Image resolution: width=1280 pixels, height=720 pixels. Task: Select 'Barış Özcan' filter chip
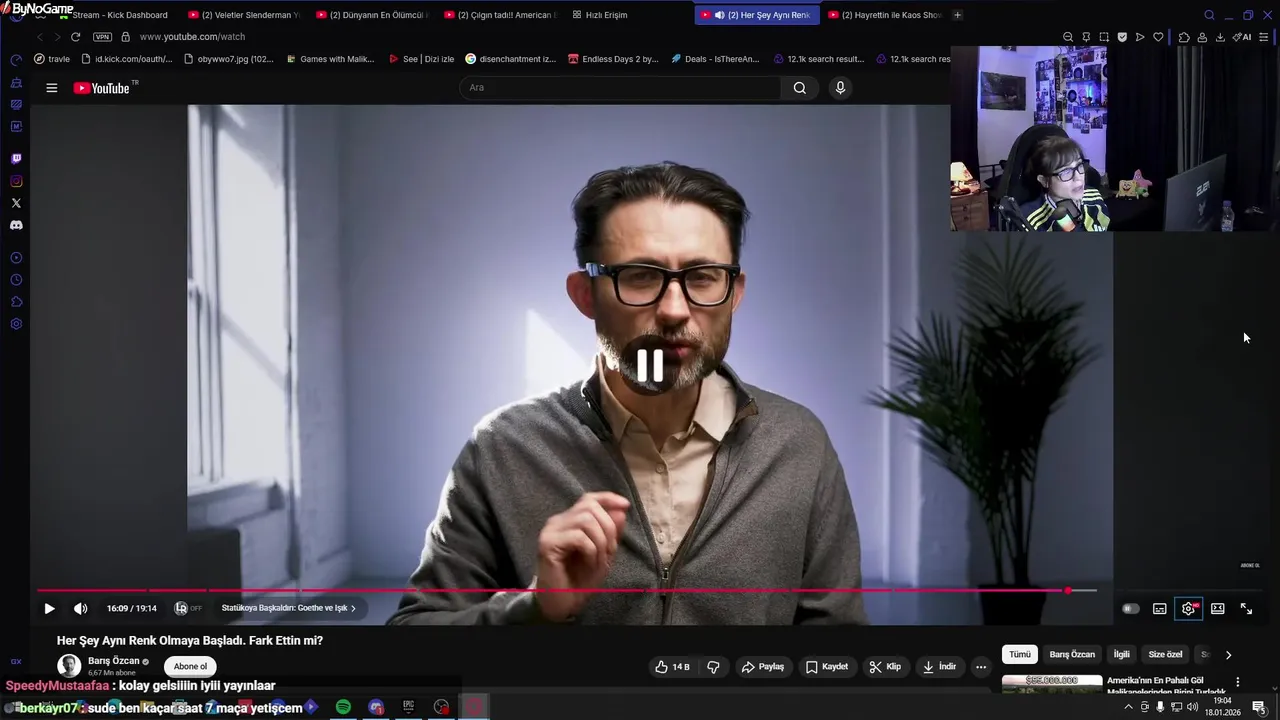coord(1072,655)
